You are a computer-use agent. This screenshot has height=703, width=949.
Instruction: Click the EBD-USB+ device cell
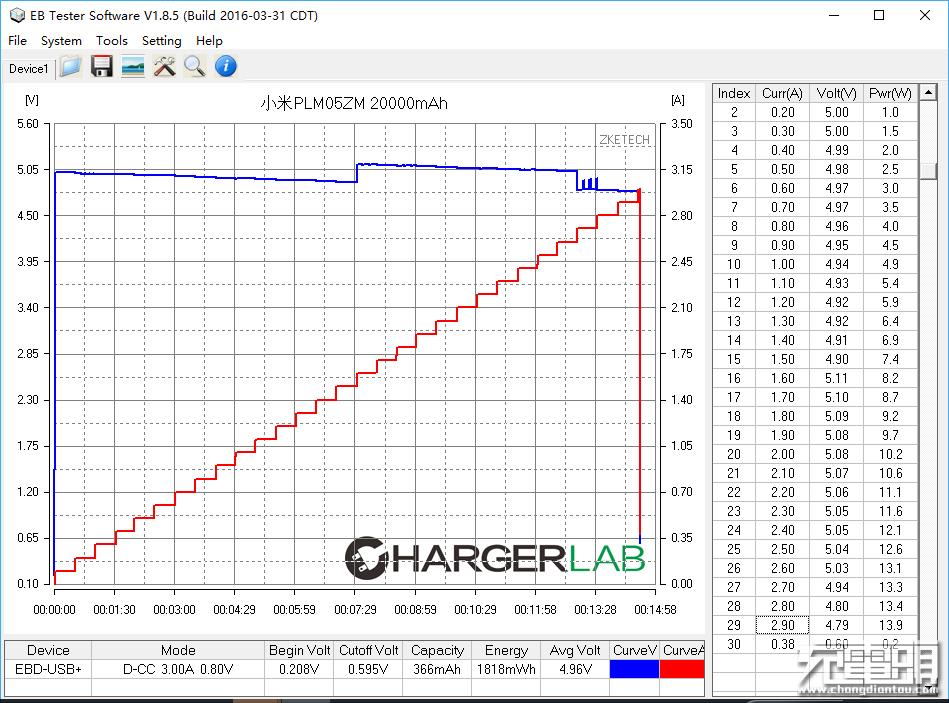click(x=48, y=669)
